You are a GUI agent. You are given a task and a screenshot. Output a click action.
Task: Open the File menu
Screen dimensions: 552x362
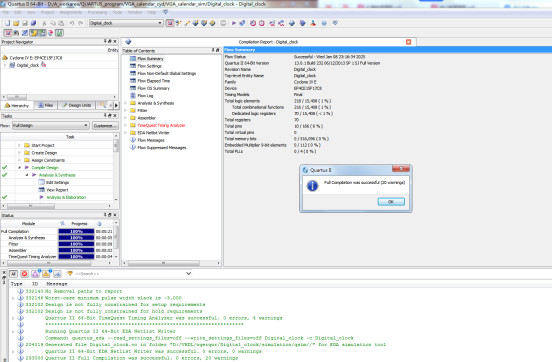click(6, 12)
